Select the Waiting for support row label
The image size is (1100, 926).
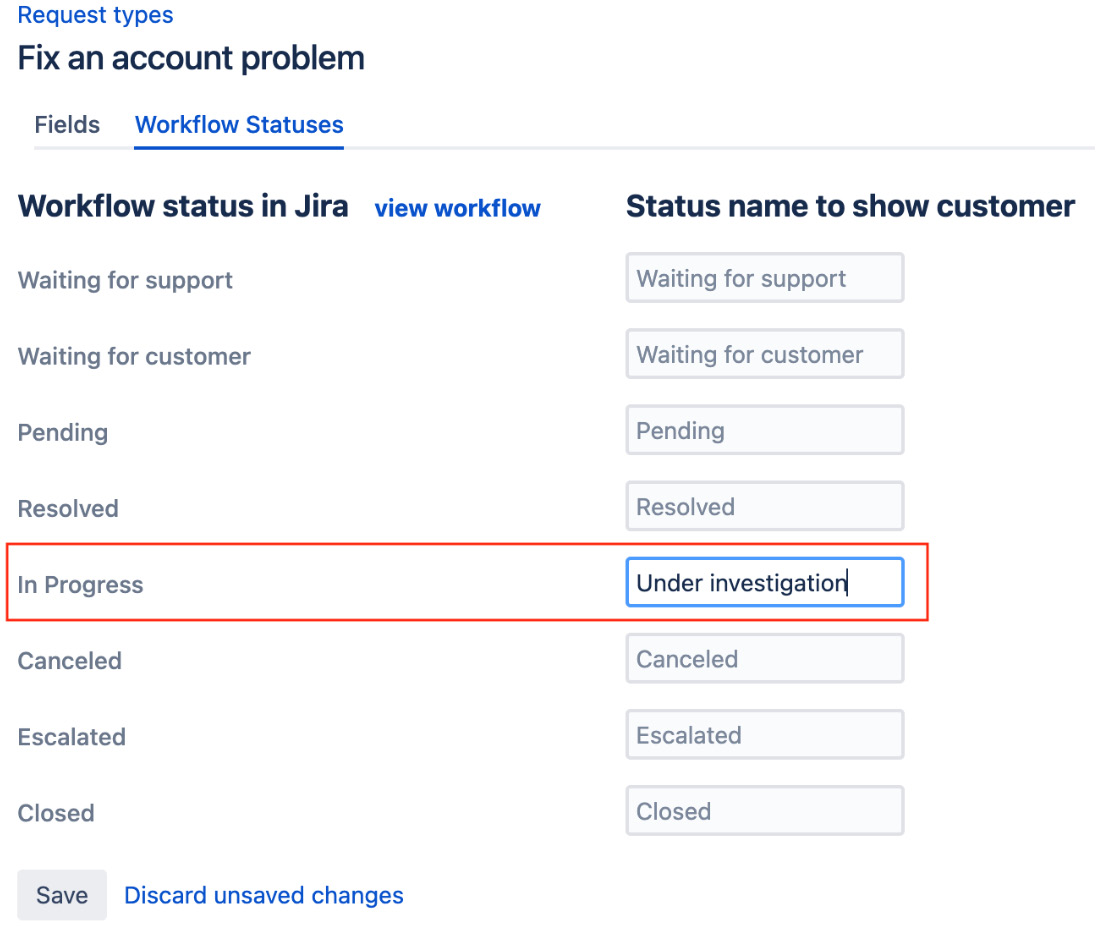pos(124,281)
